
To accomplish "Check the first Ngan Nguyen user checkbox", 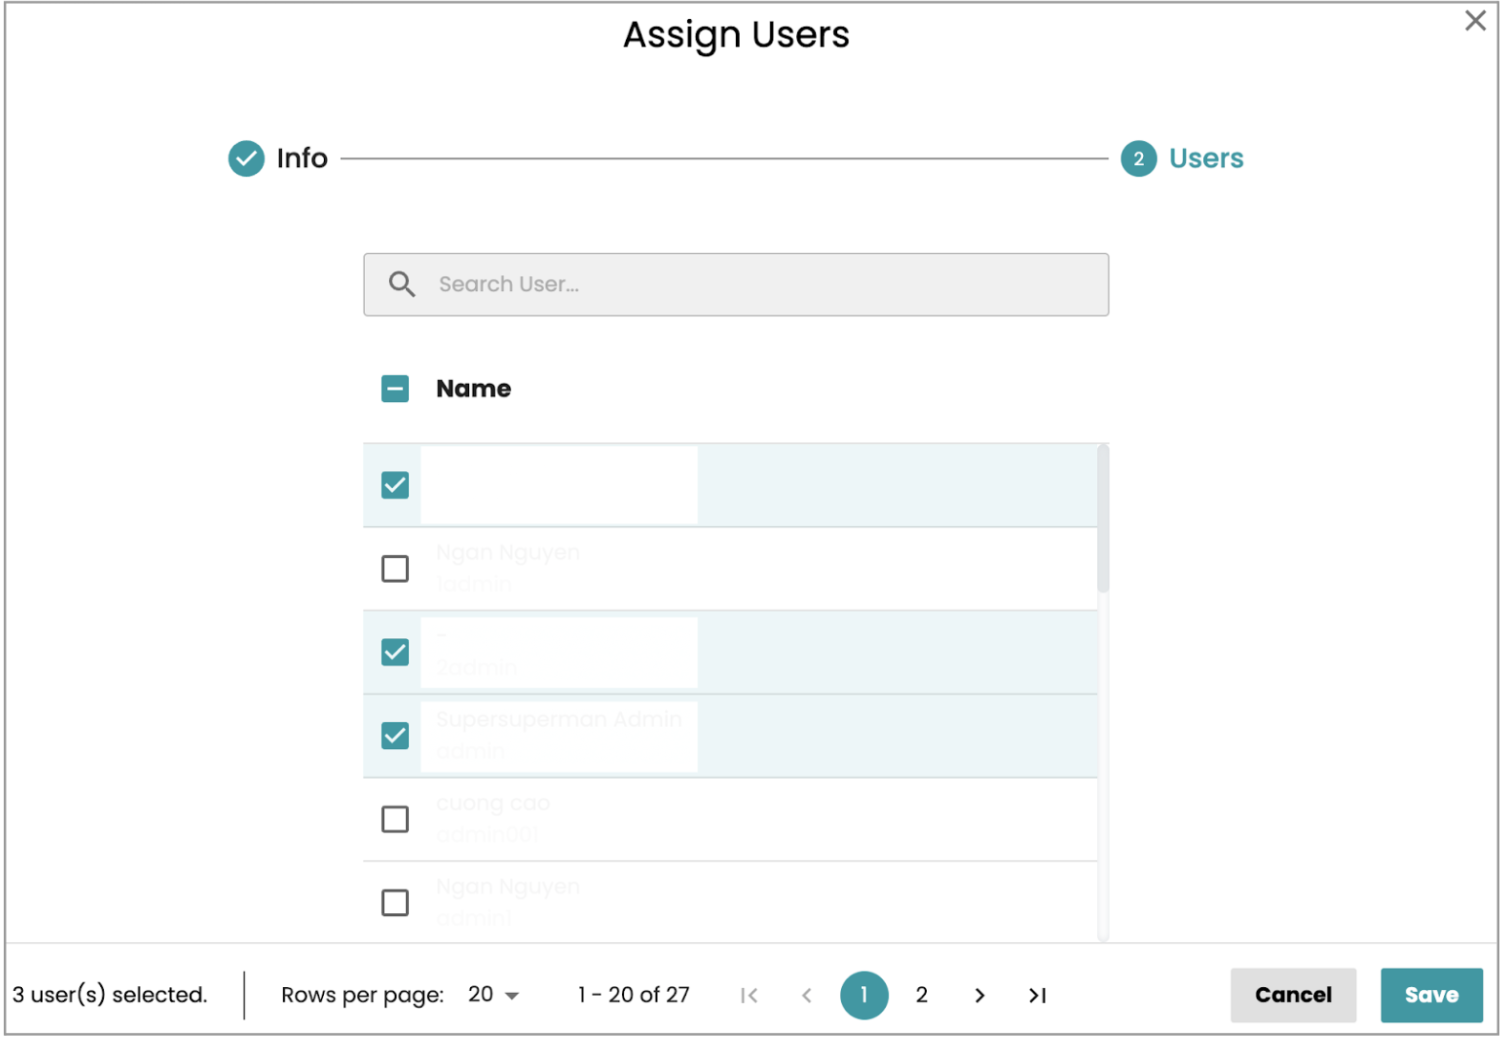I will [395, 569].
